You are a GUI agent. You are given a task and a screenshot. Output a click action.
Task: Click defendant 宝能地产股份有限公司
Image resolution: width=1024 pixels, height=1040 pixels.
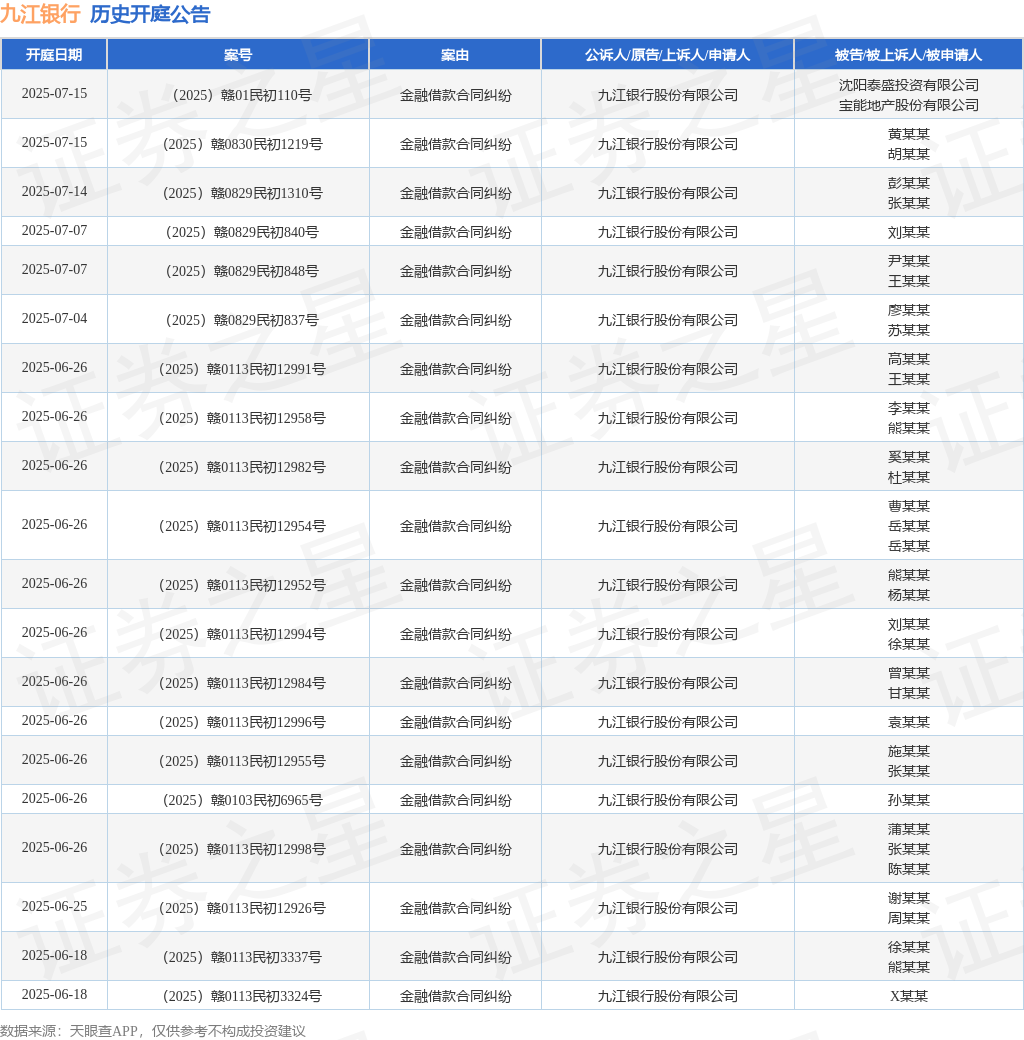pos(909,106)
